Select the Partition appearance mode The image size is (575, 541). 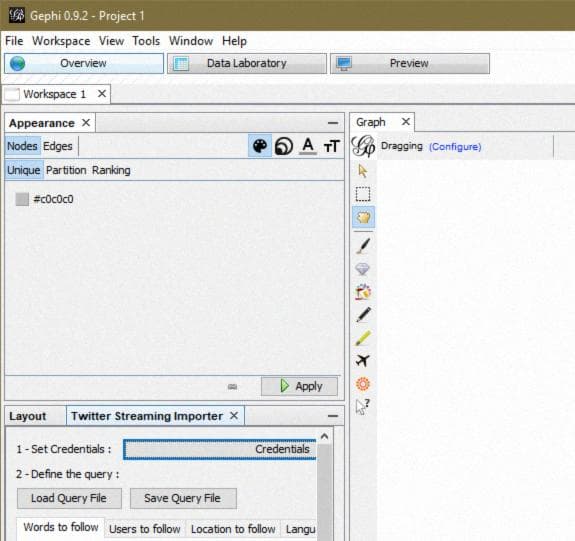coord(66,170)
